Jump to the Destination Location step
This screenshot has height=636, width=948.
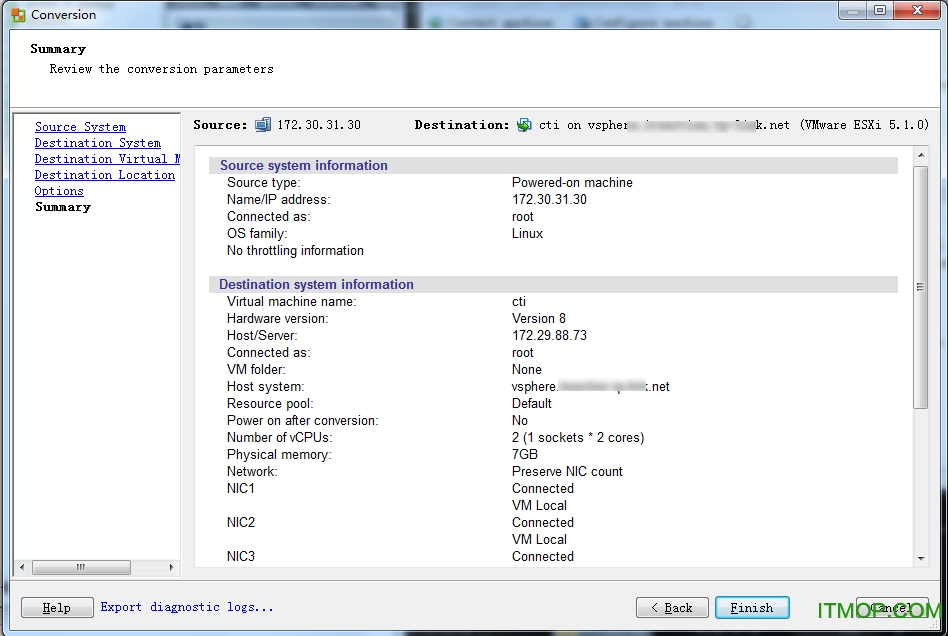(x=105, y=175)
